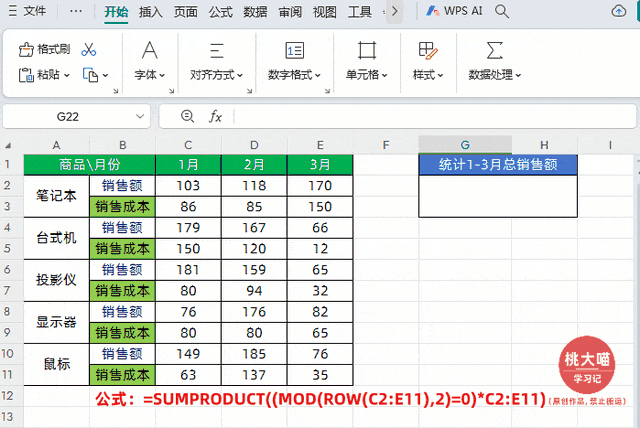The height and width of the screenshot is (428, 640).
Task: Select column G header
Action: 465,145
